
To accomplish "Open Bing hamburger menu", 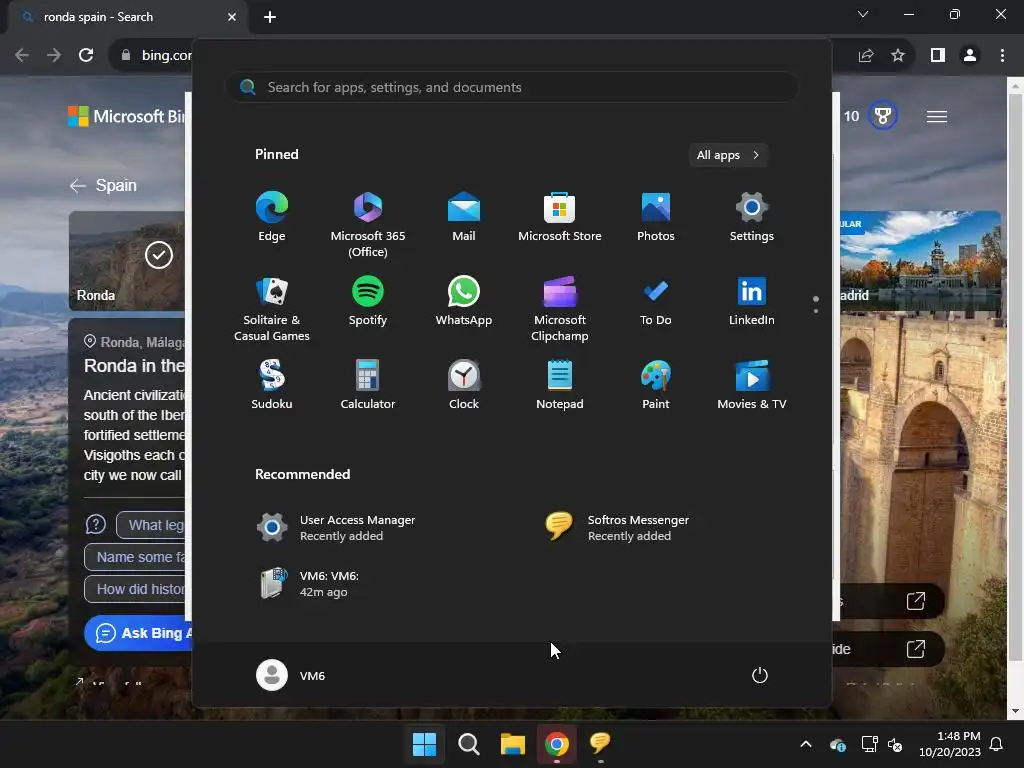I will [936, 116].
